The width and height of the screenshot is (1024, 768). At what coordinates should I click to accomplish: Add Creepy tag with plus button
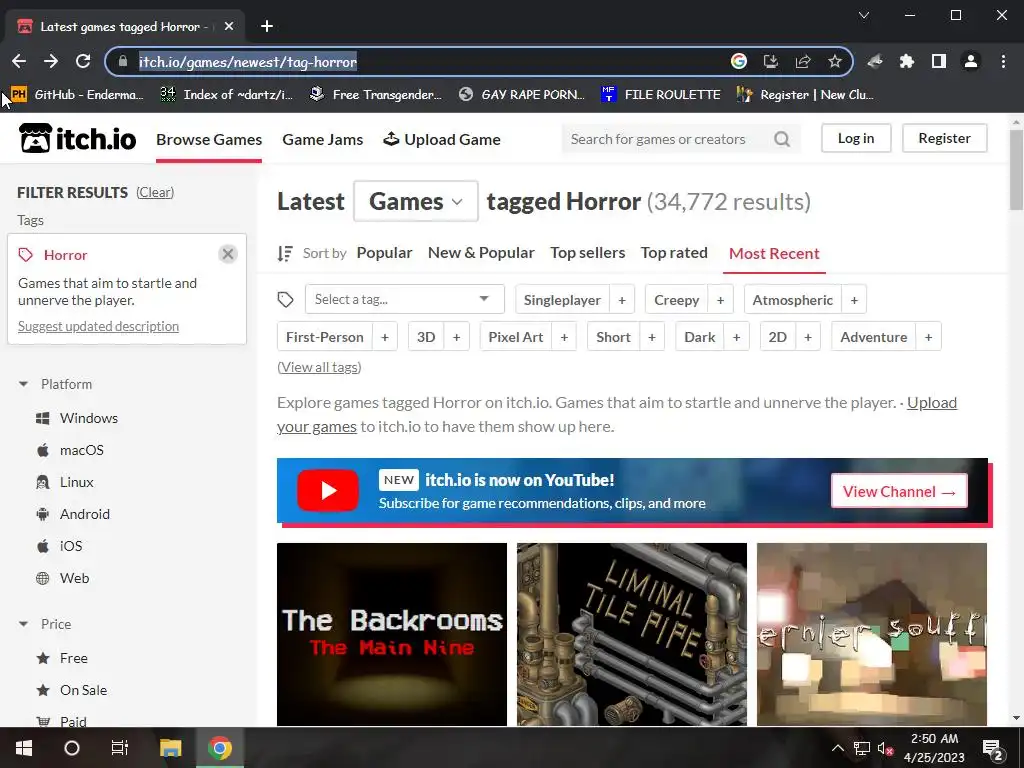pos(720,300)
